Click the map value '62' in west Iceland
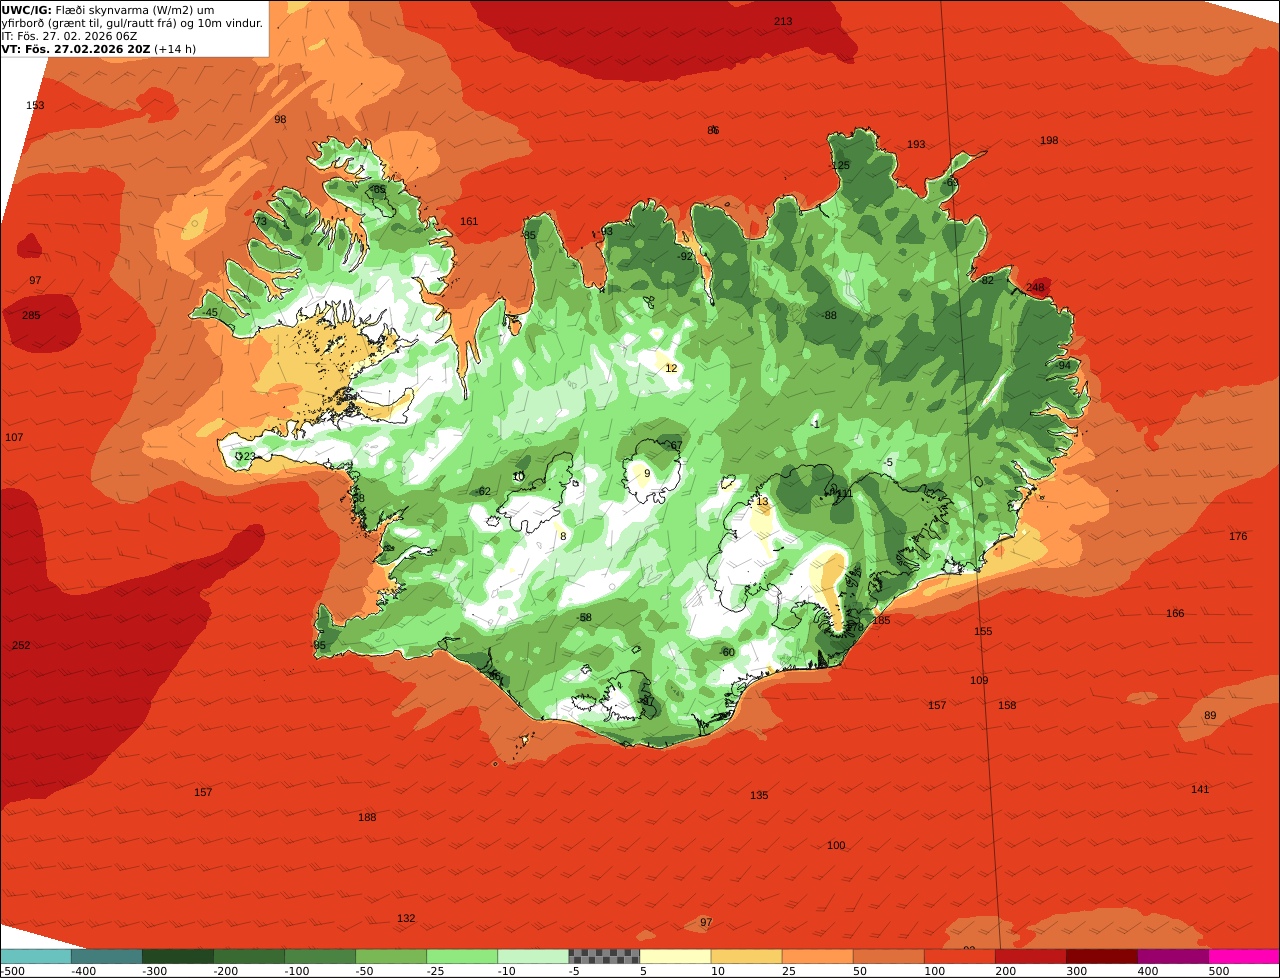The width and height of the screenshot is (1280, 978). [485, 491]
